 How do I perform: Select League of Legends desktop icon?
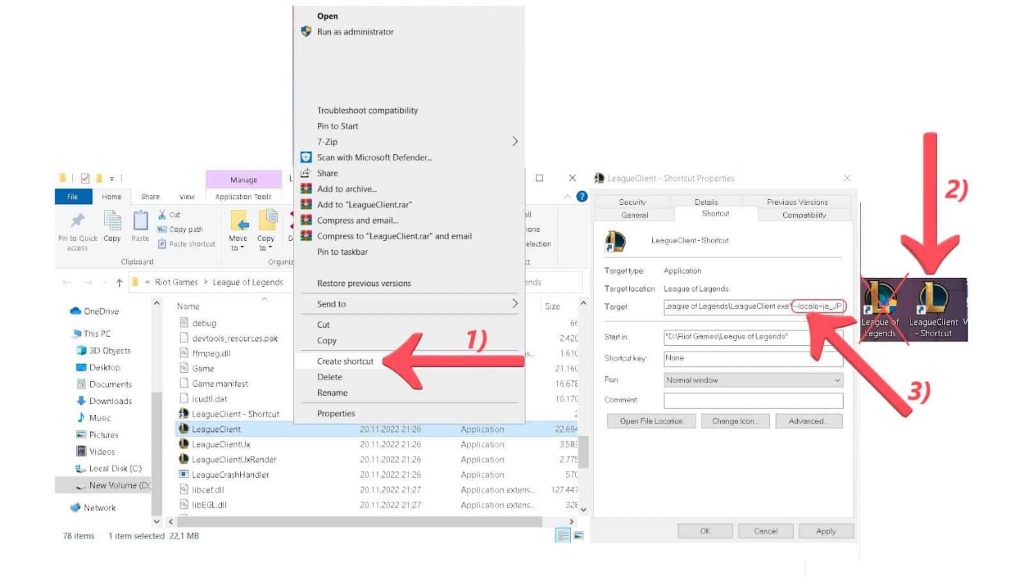pyautogui.click(x=880, y=310)
